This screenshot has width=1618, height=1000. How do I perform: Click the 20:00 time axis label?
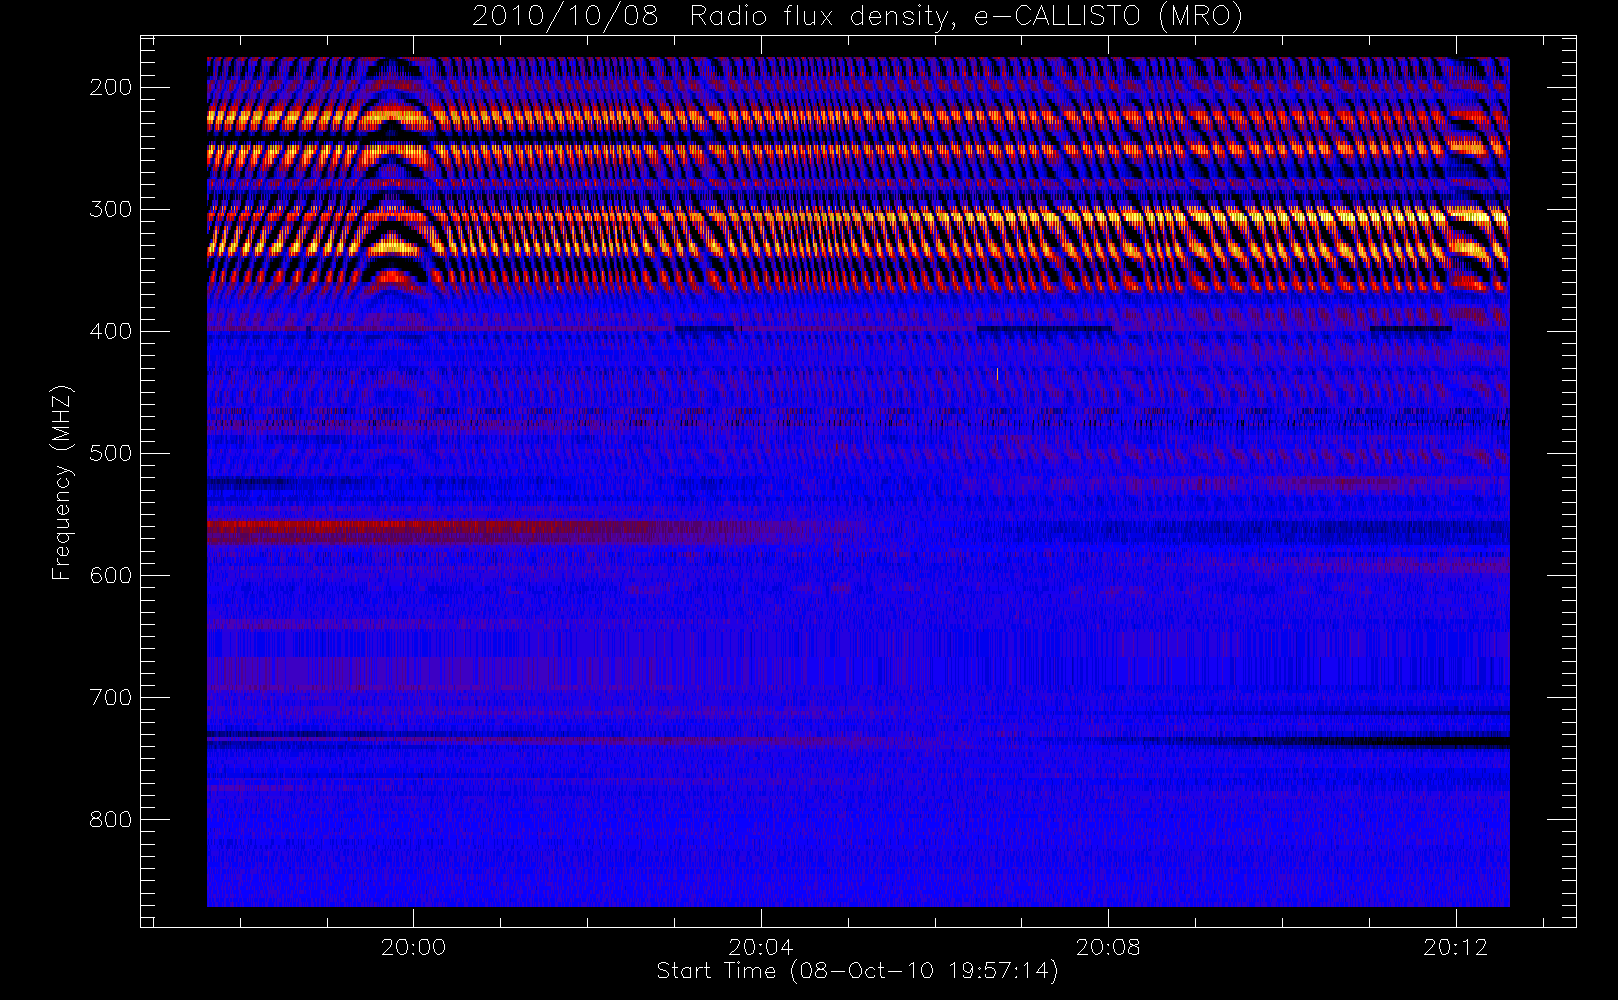413,947
